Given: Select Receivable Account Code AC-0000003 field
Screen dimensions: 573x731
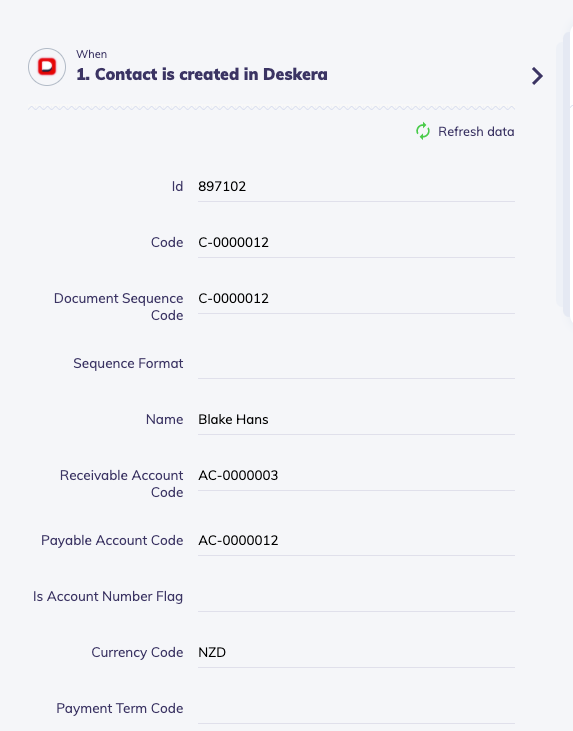Looking at the screenshot, I should click(356, 476).
